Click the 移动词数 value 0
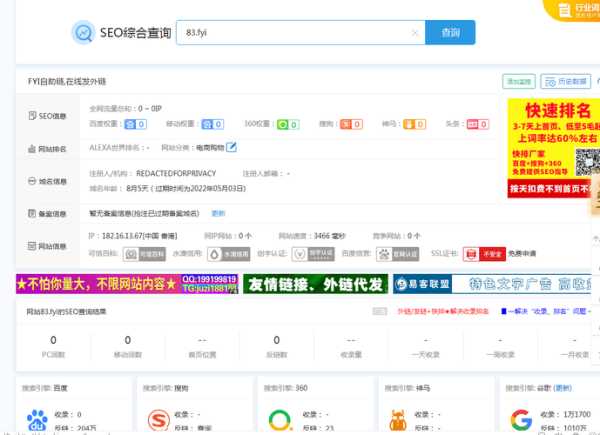 tap(128, 340)
